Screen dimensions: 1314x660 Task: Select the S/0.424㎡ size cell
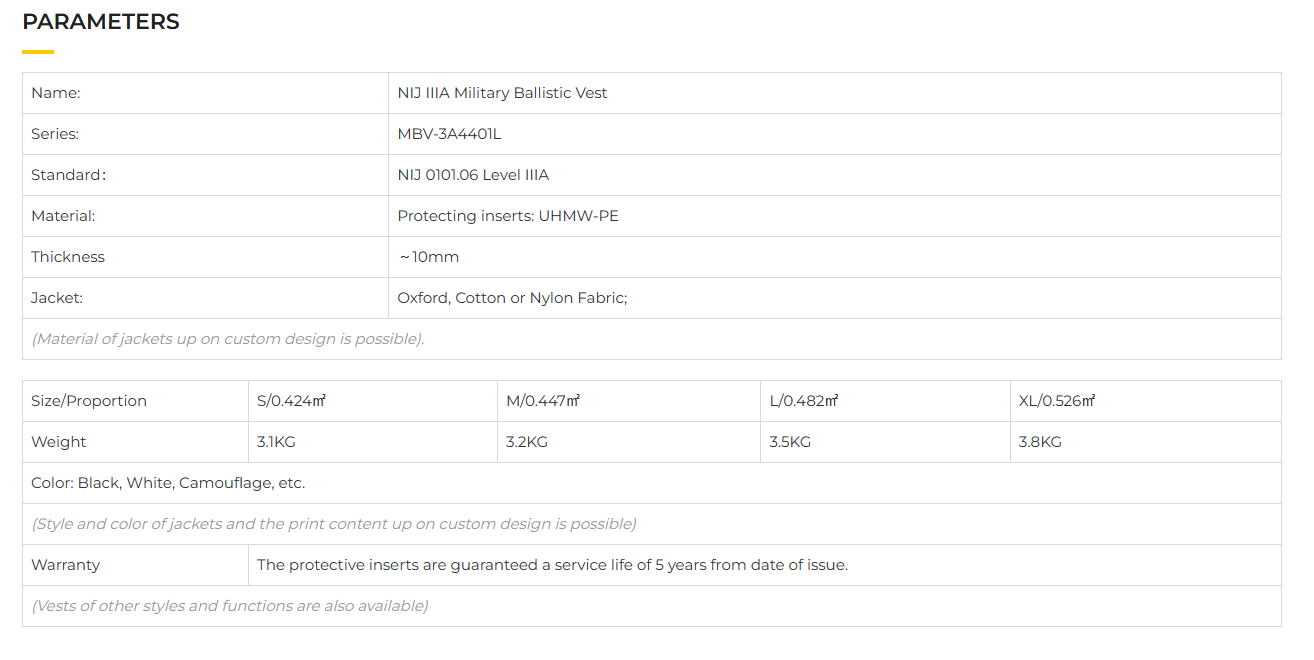(292, 401)
